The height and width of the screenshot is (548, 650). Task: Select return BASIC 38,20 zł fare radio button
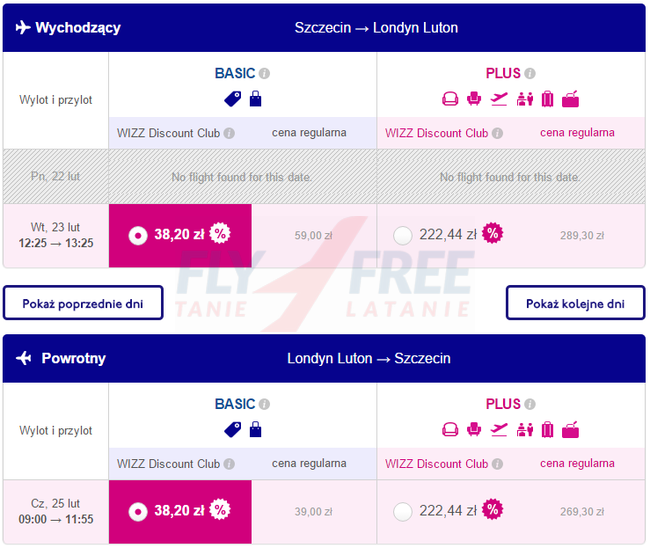[x=138, y=511]
